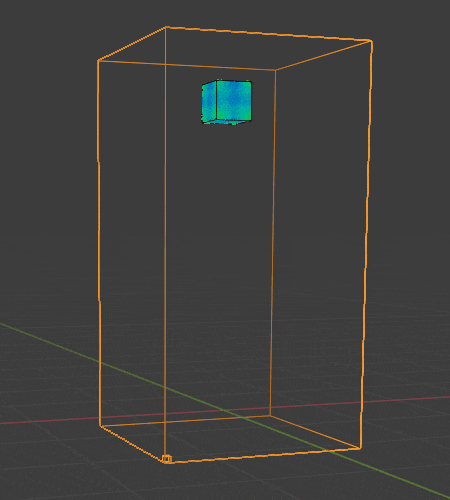
Task: Click the front-left top corner of the wireframe
Action: pyautogui.click(x=98, y=61)
